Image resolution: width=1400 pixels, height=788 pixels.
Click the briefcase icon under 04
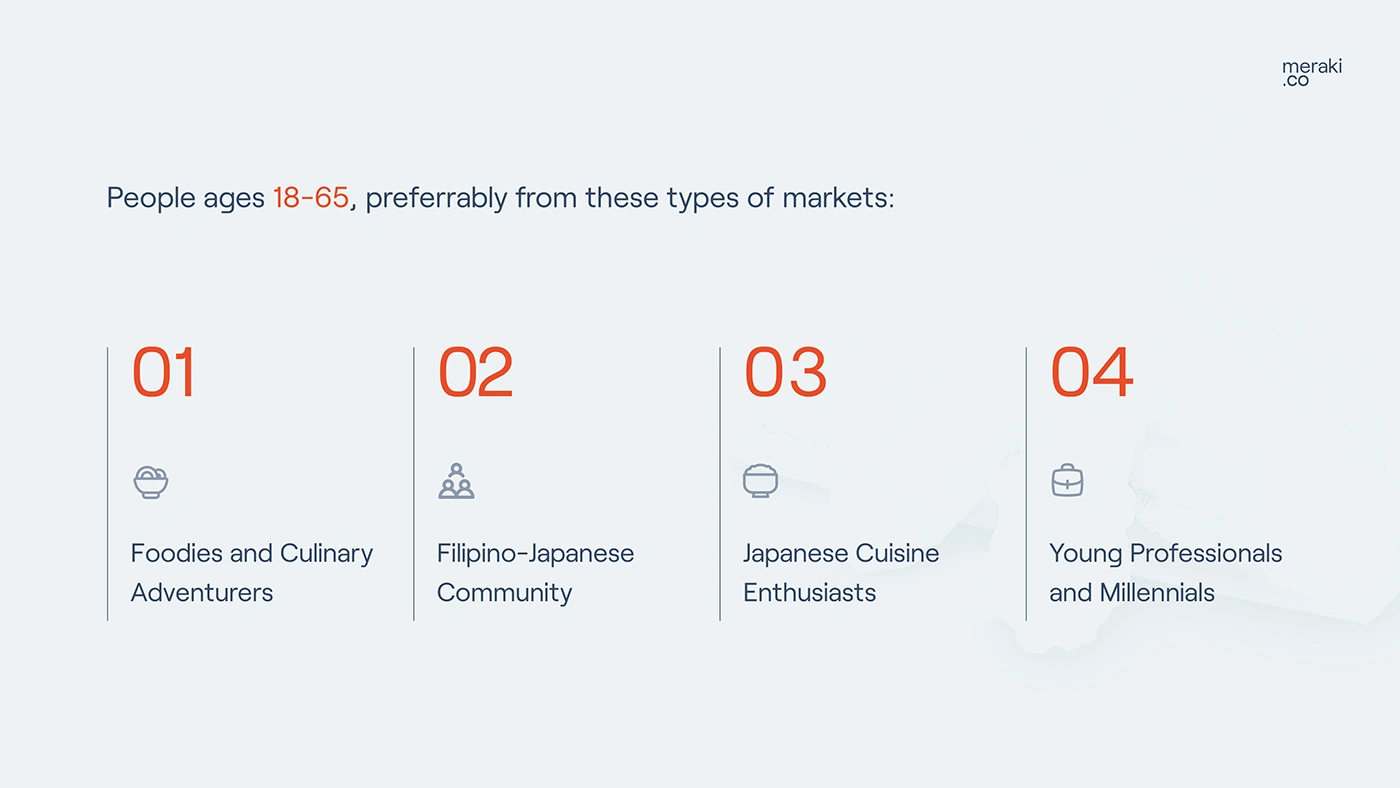point(1067,481)
